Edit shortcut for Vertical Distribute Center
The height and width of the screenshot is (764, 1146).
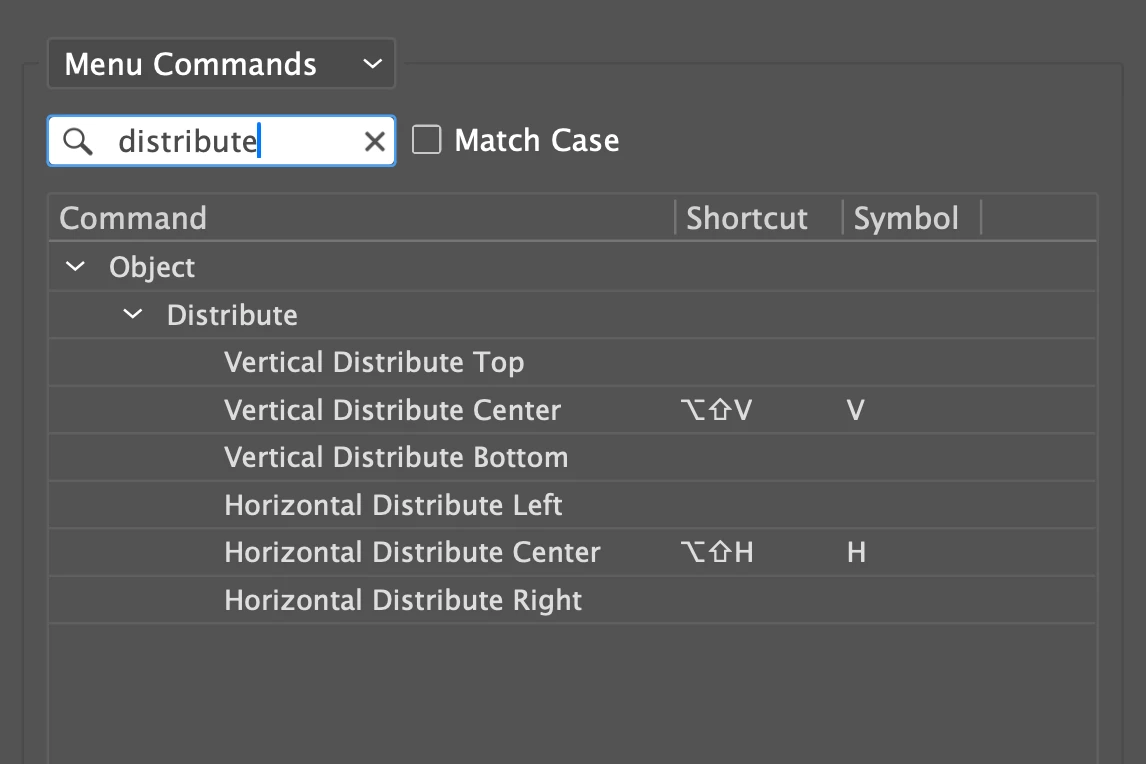coord(716,410)
